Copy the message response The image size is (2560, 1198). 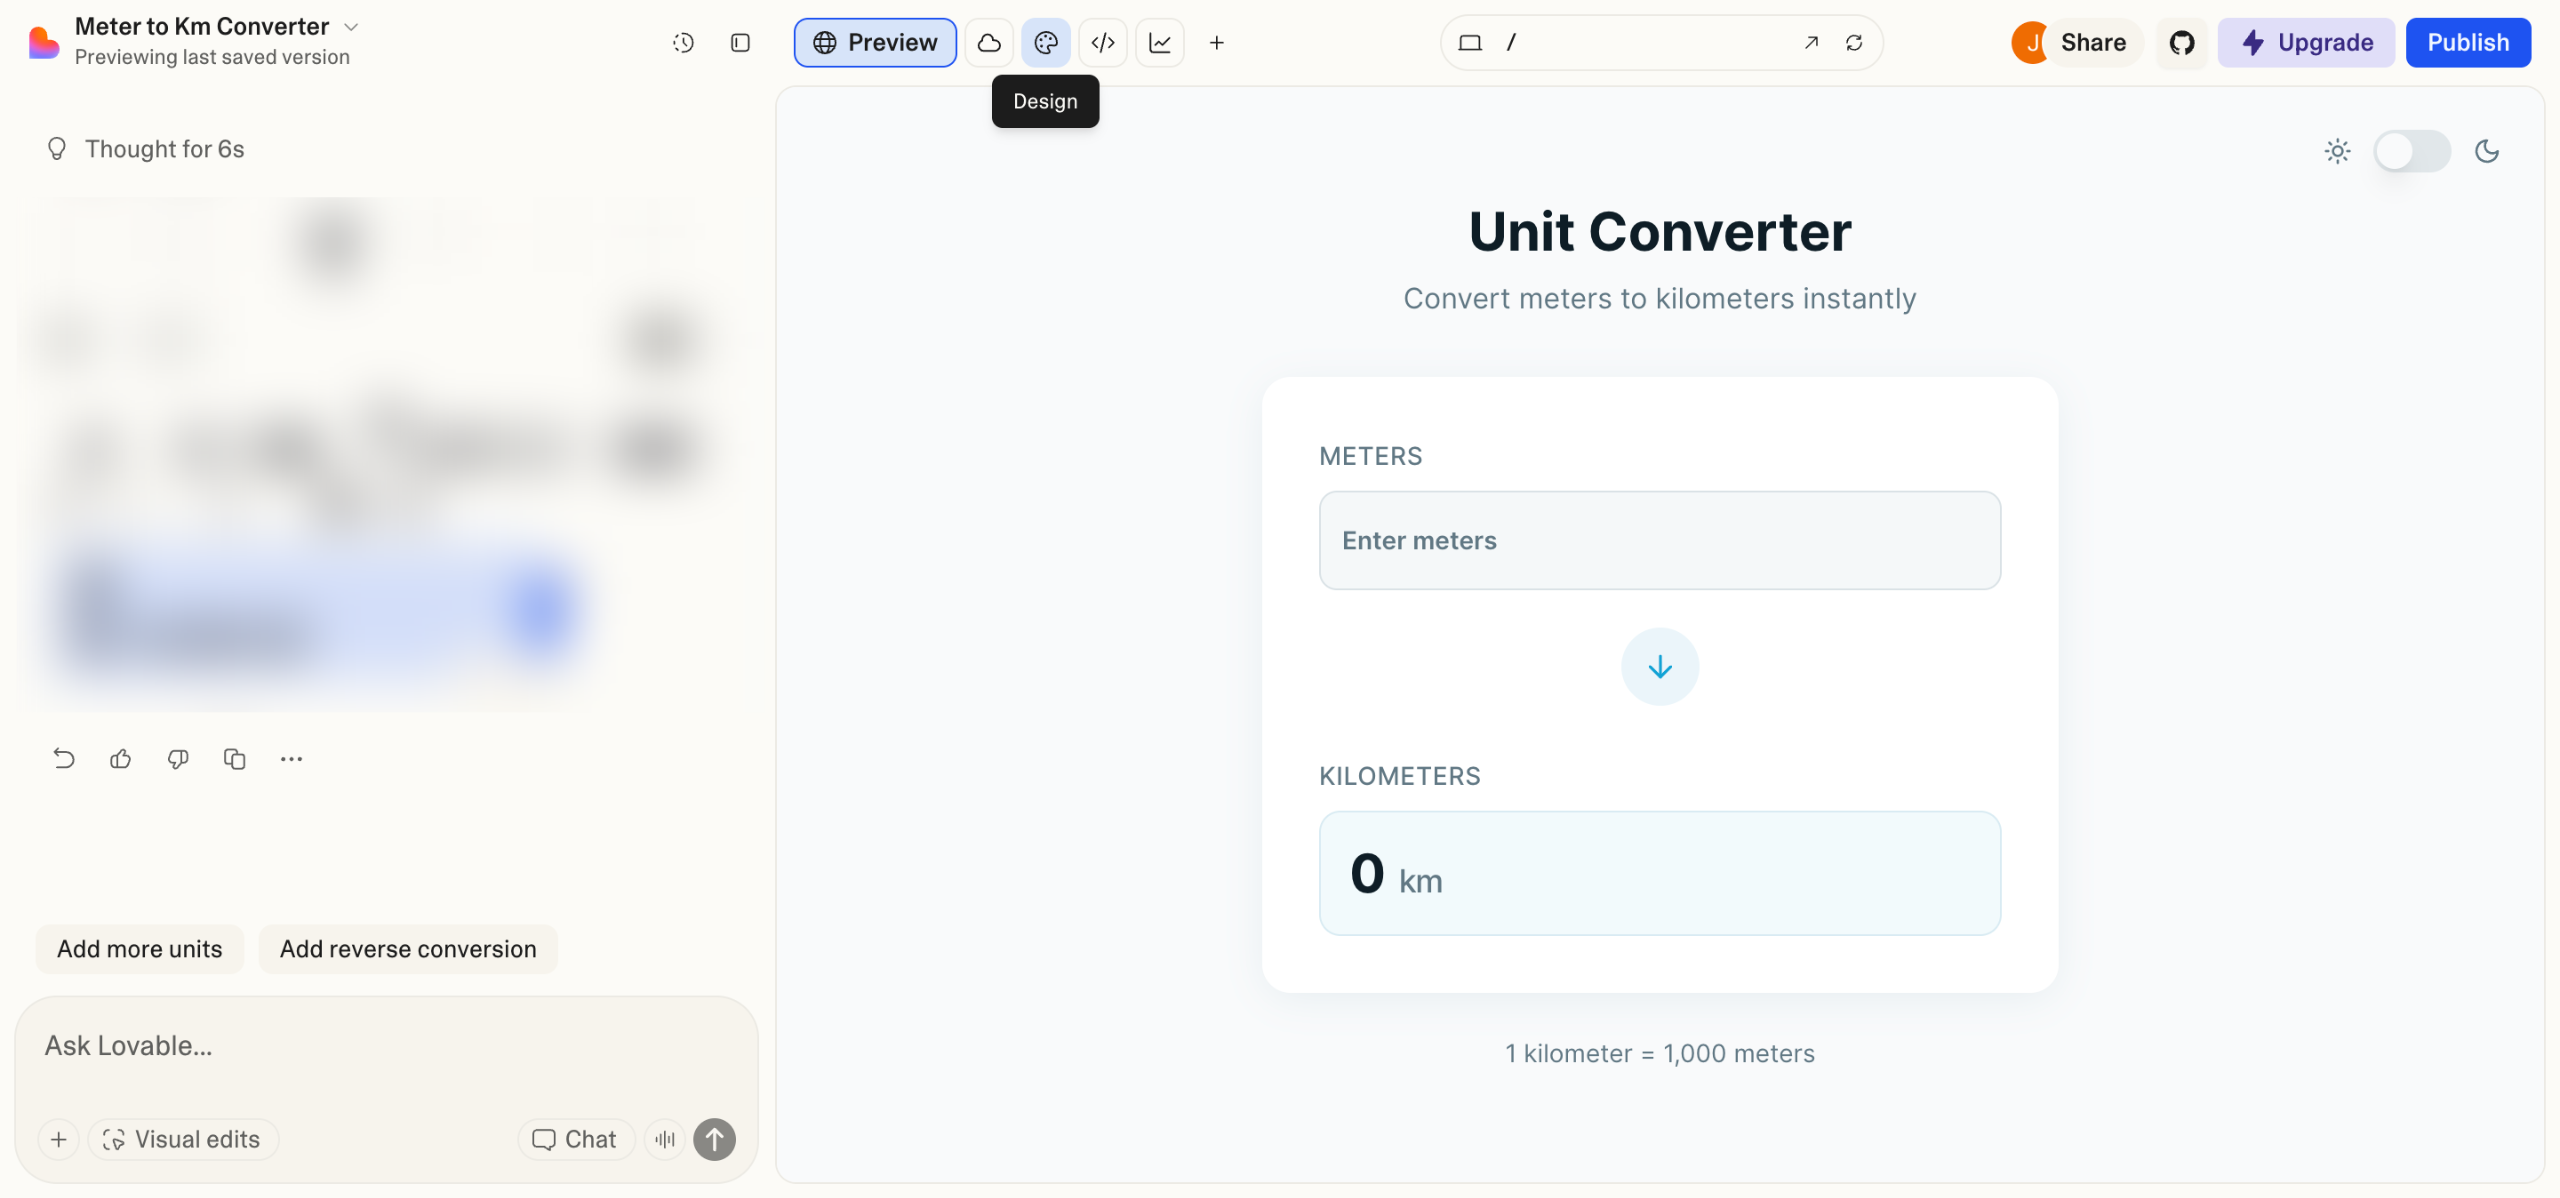(235, 759)
